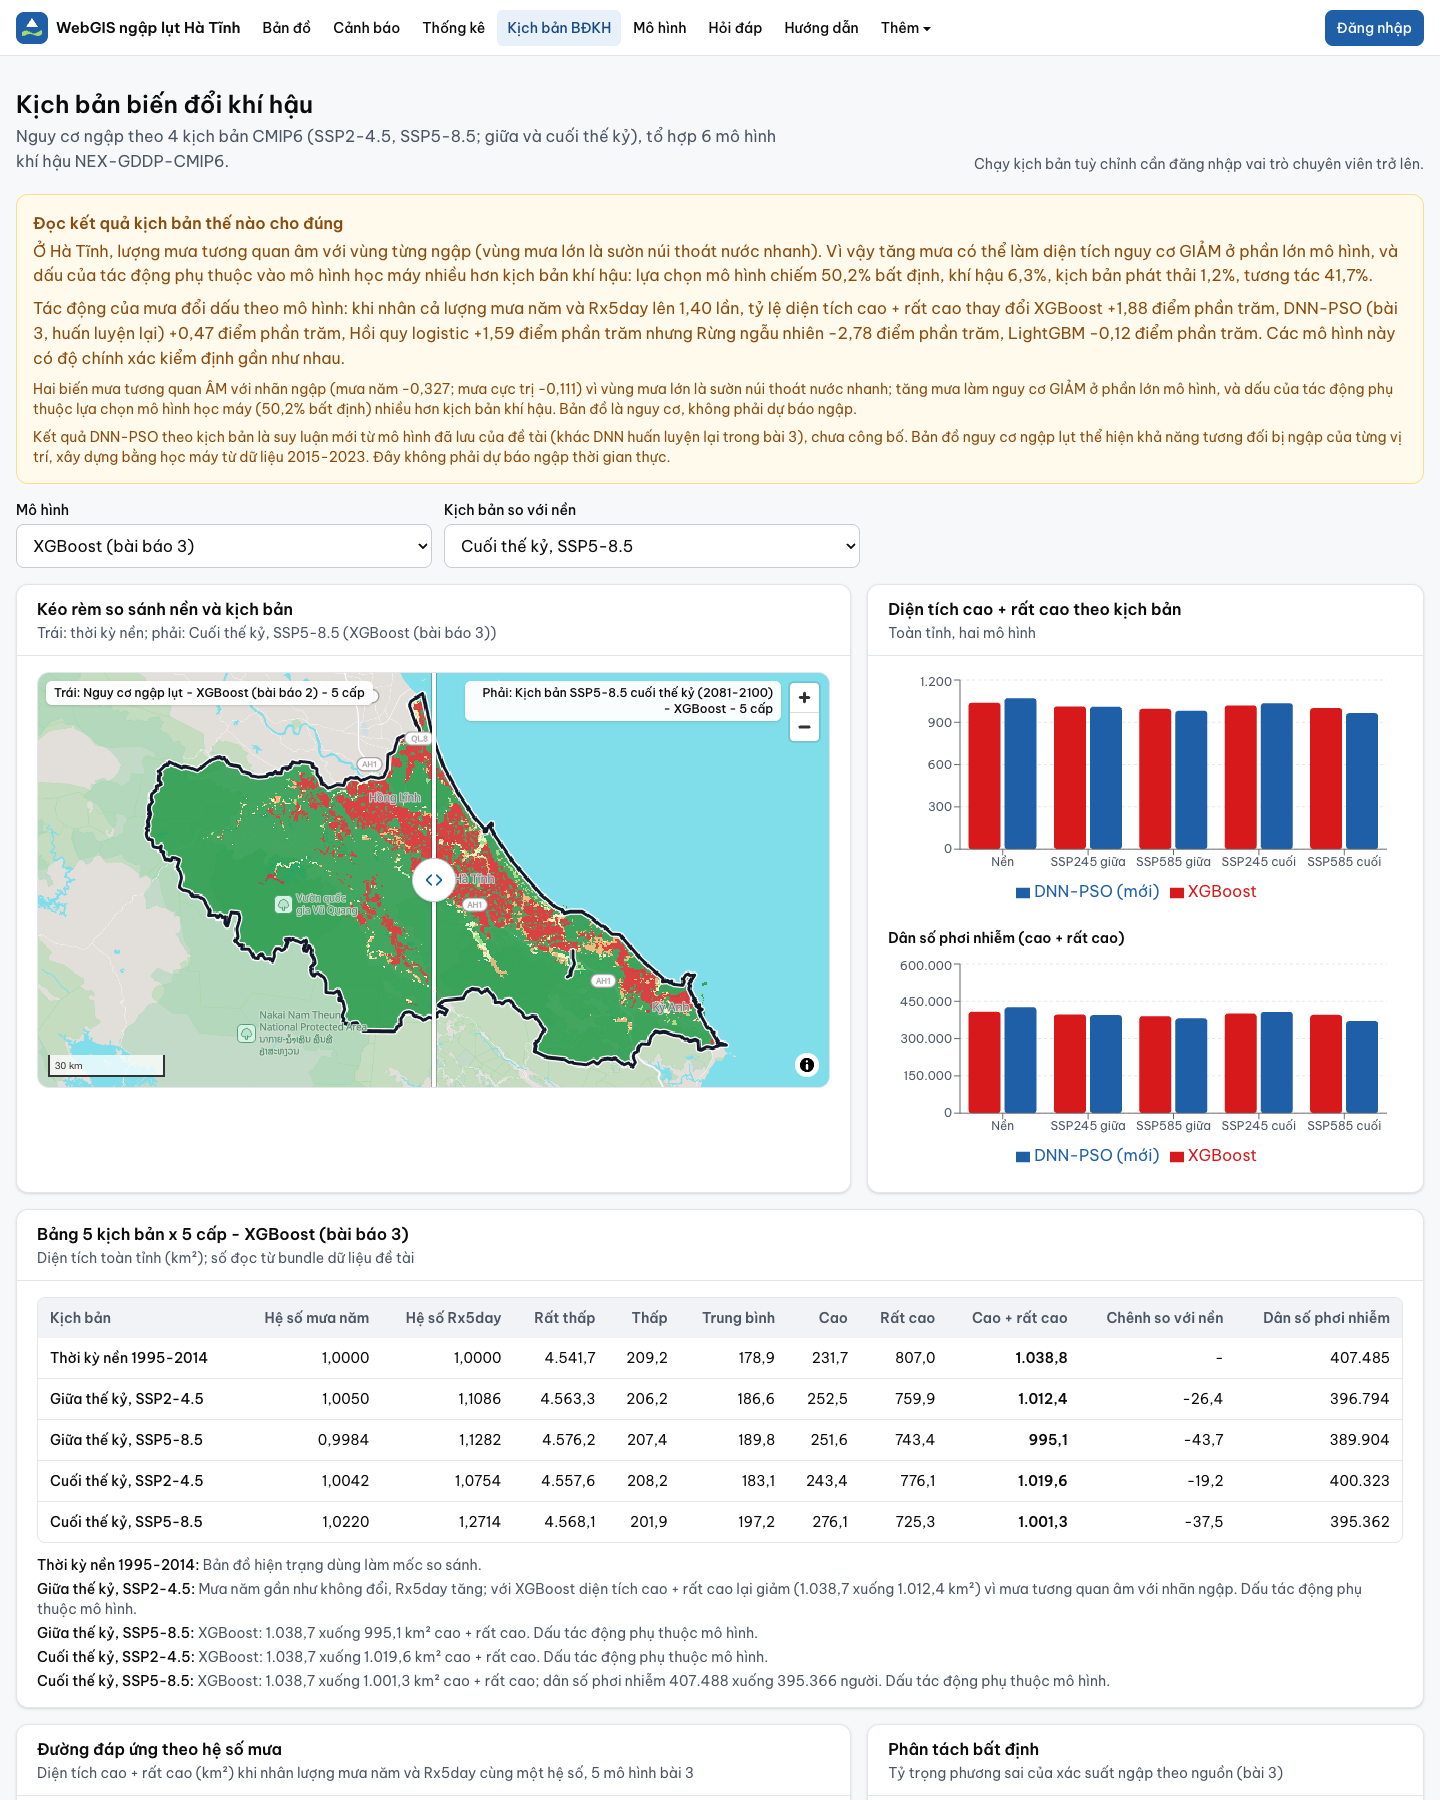This screenshot has width=1440, height=1800.
Task: Click the Chênh so với nền column header
Action: (x=1165, y=1318)
